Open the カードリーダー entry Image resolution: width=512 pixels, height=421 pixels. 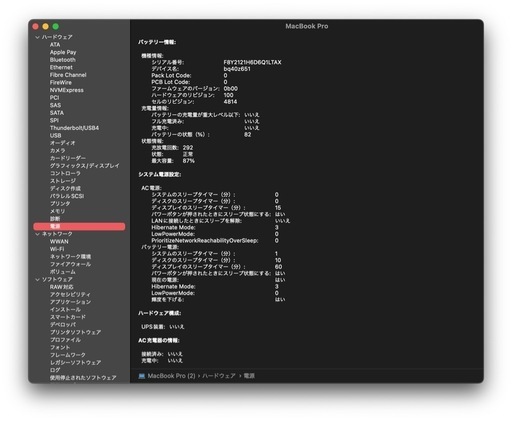point(68,158)
